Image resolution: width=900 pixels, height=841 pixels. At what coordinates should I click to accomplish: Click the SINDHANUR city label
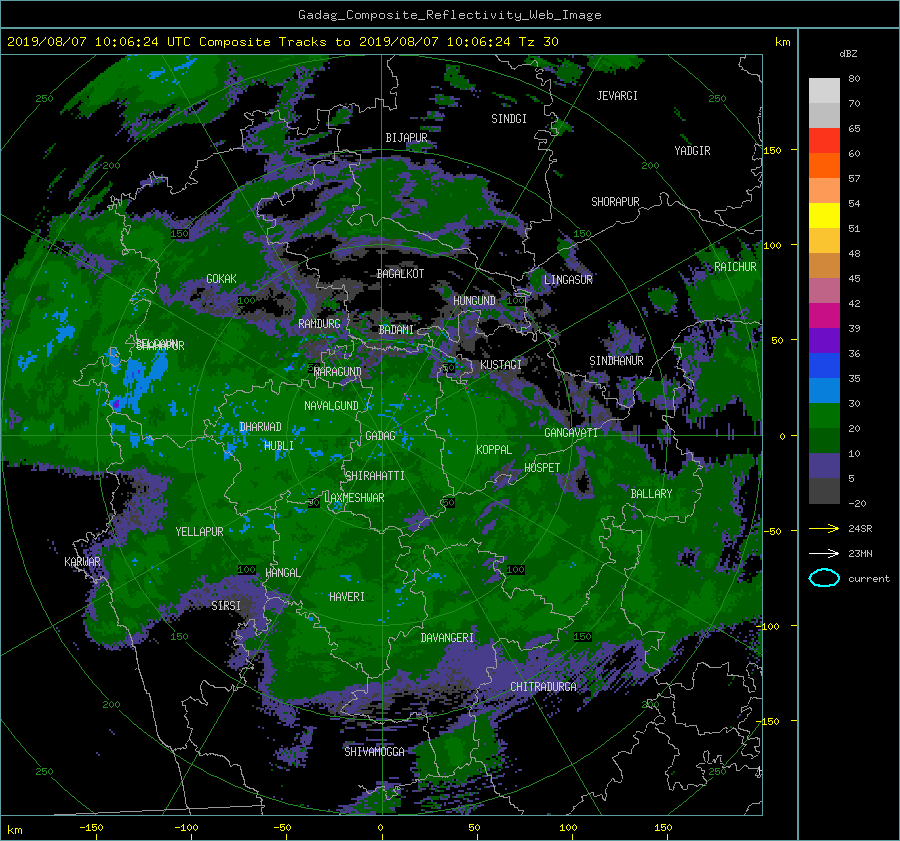pyautogui.click(x=616, y=361)
